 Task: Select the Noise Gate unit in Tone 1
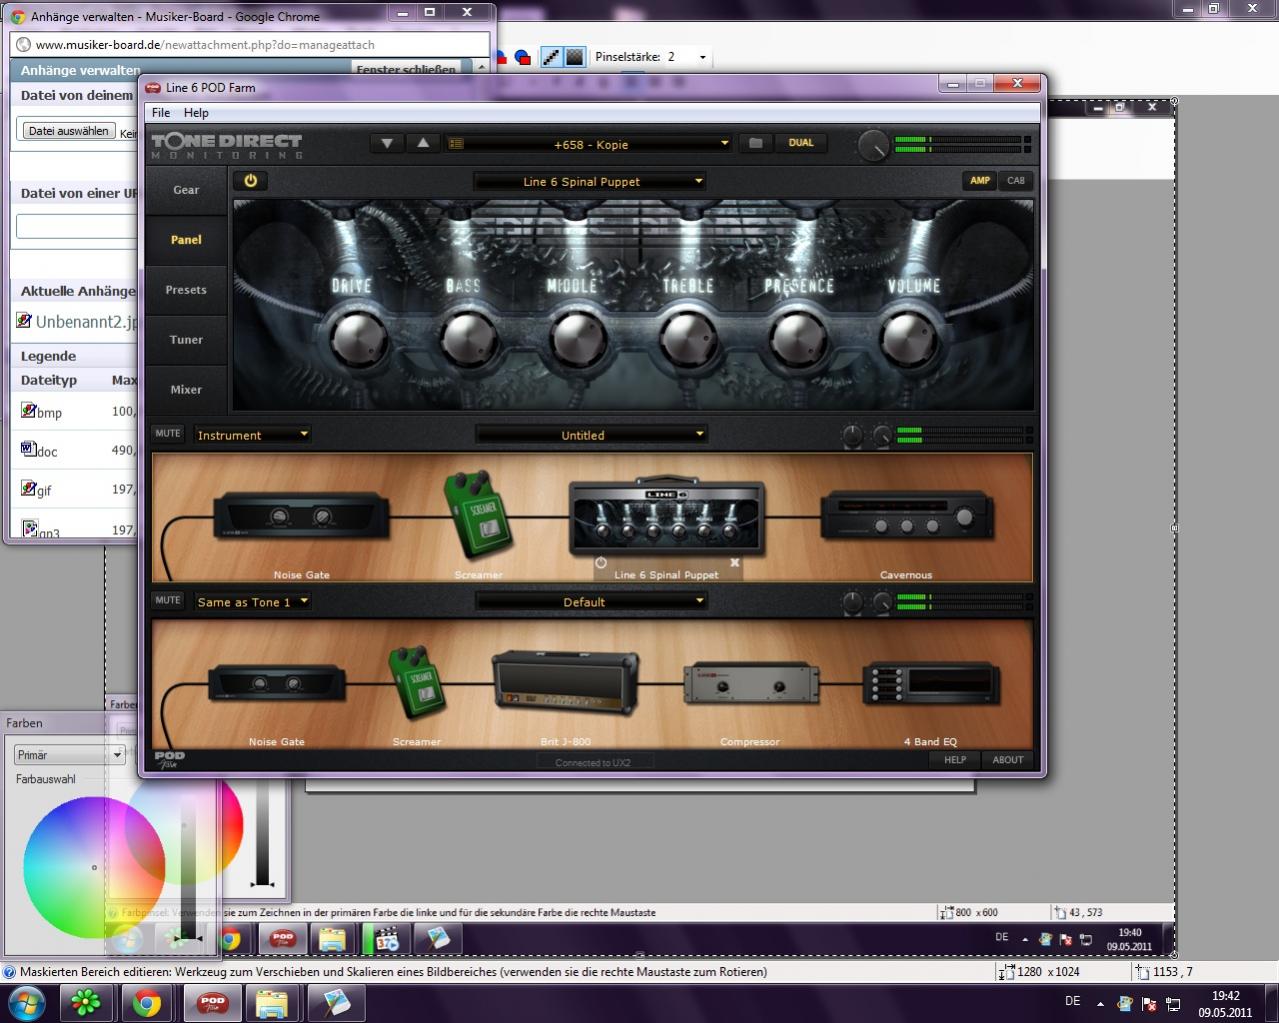point(301,516)
